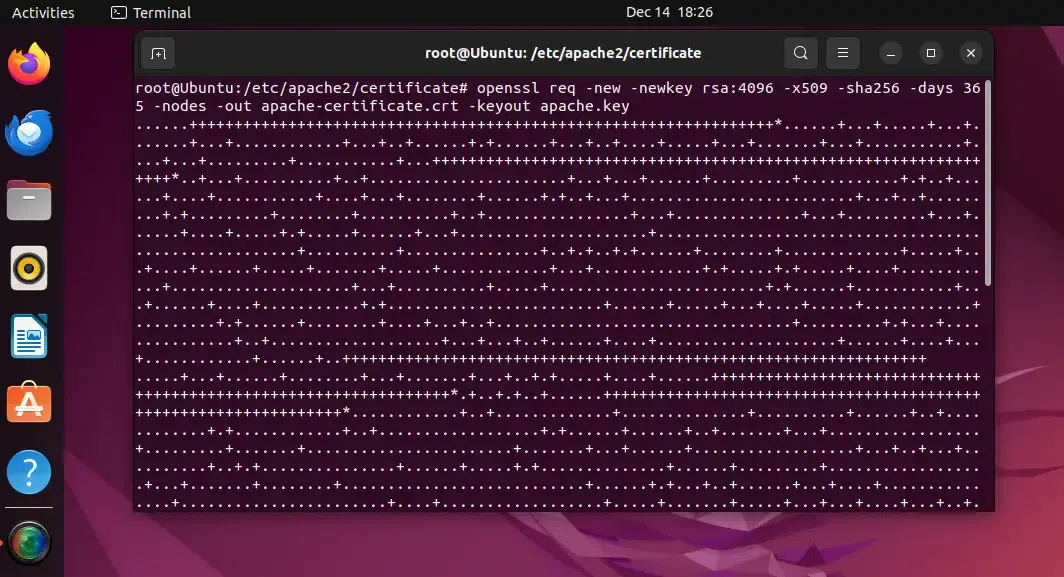Open LibreOffice Writer from the dock
Image resolution: width=1064 pixels, height=577 pixels.
tap(29, 336)
